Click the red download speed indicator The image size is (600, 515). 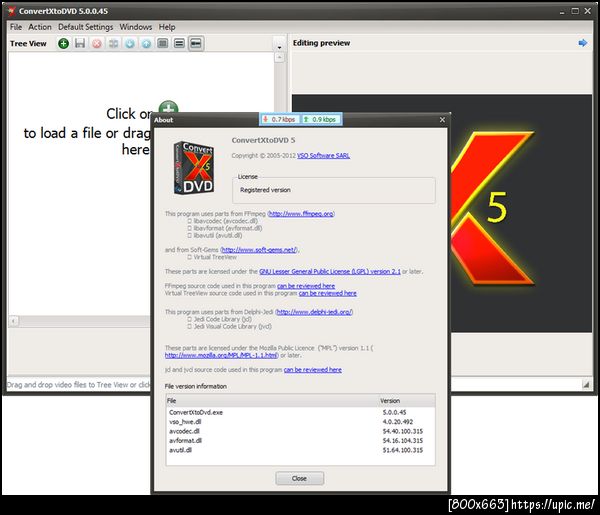coord(280,119)
